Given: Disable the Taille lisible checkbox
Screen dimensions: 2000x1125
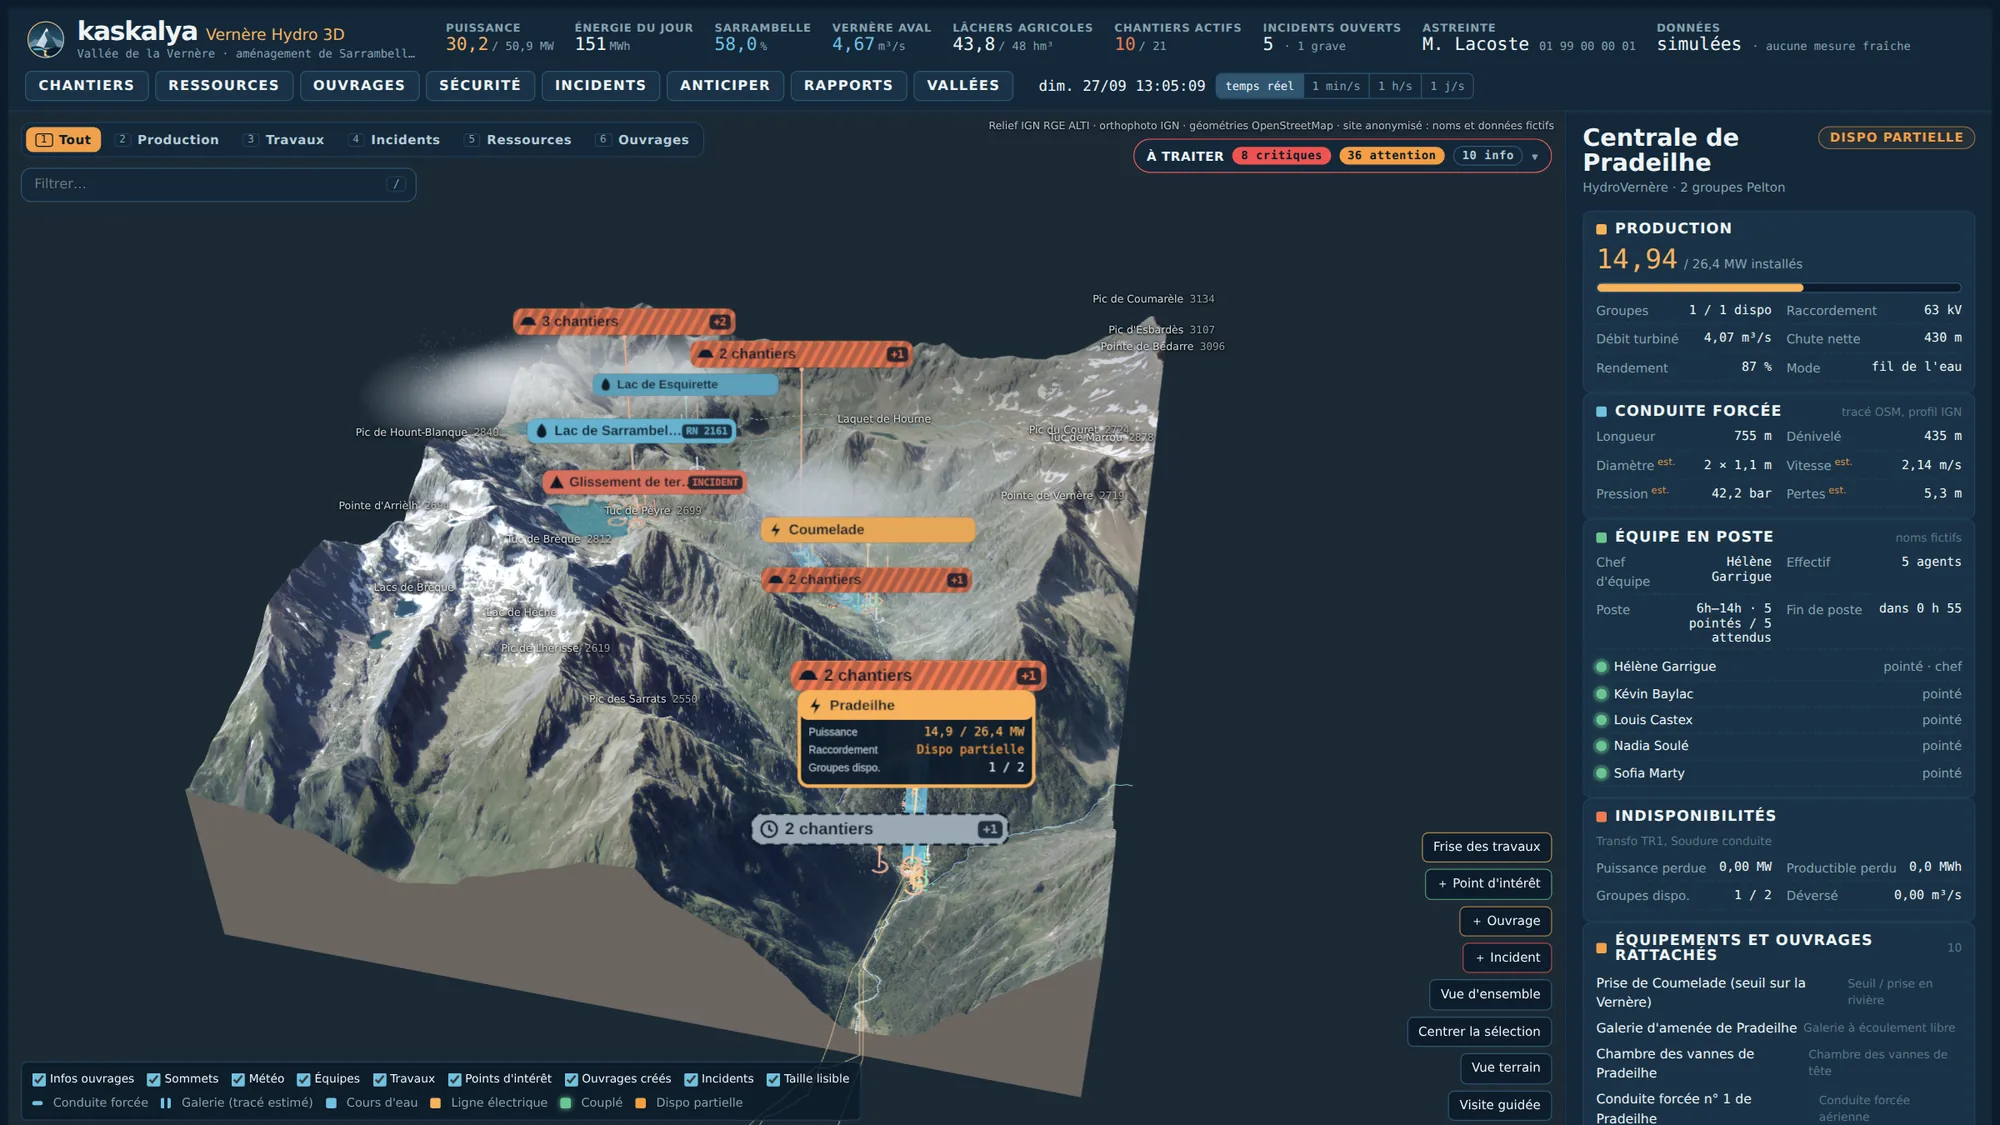Looking at the screenshot, I should pos(773,1079).
